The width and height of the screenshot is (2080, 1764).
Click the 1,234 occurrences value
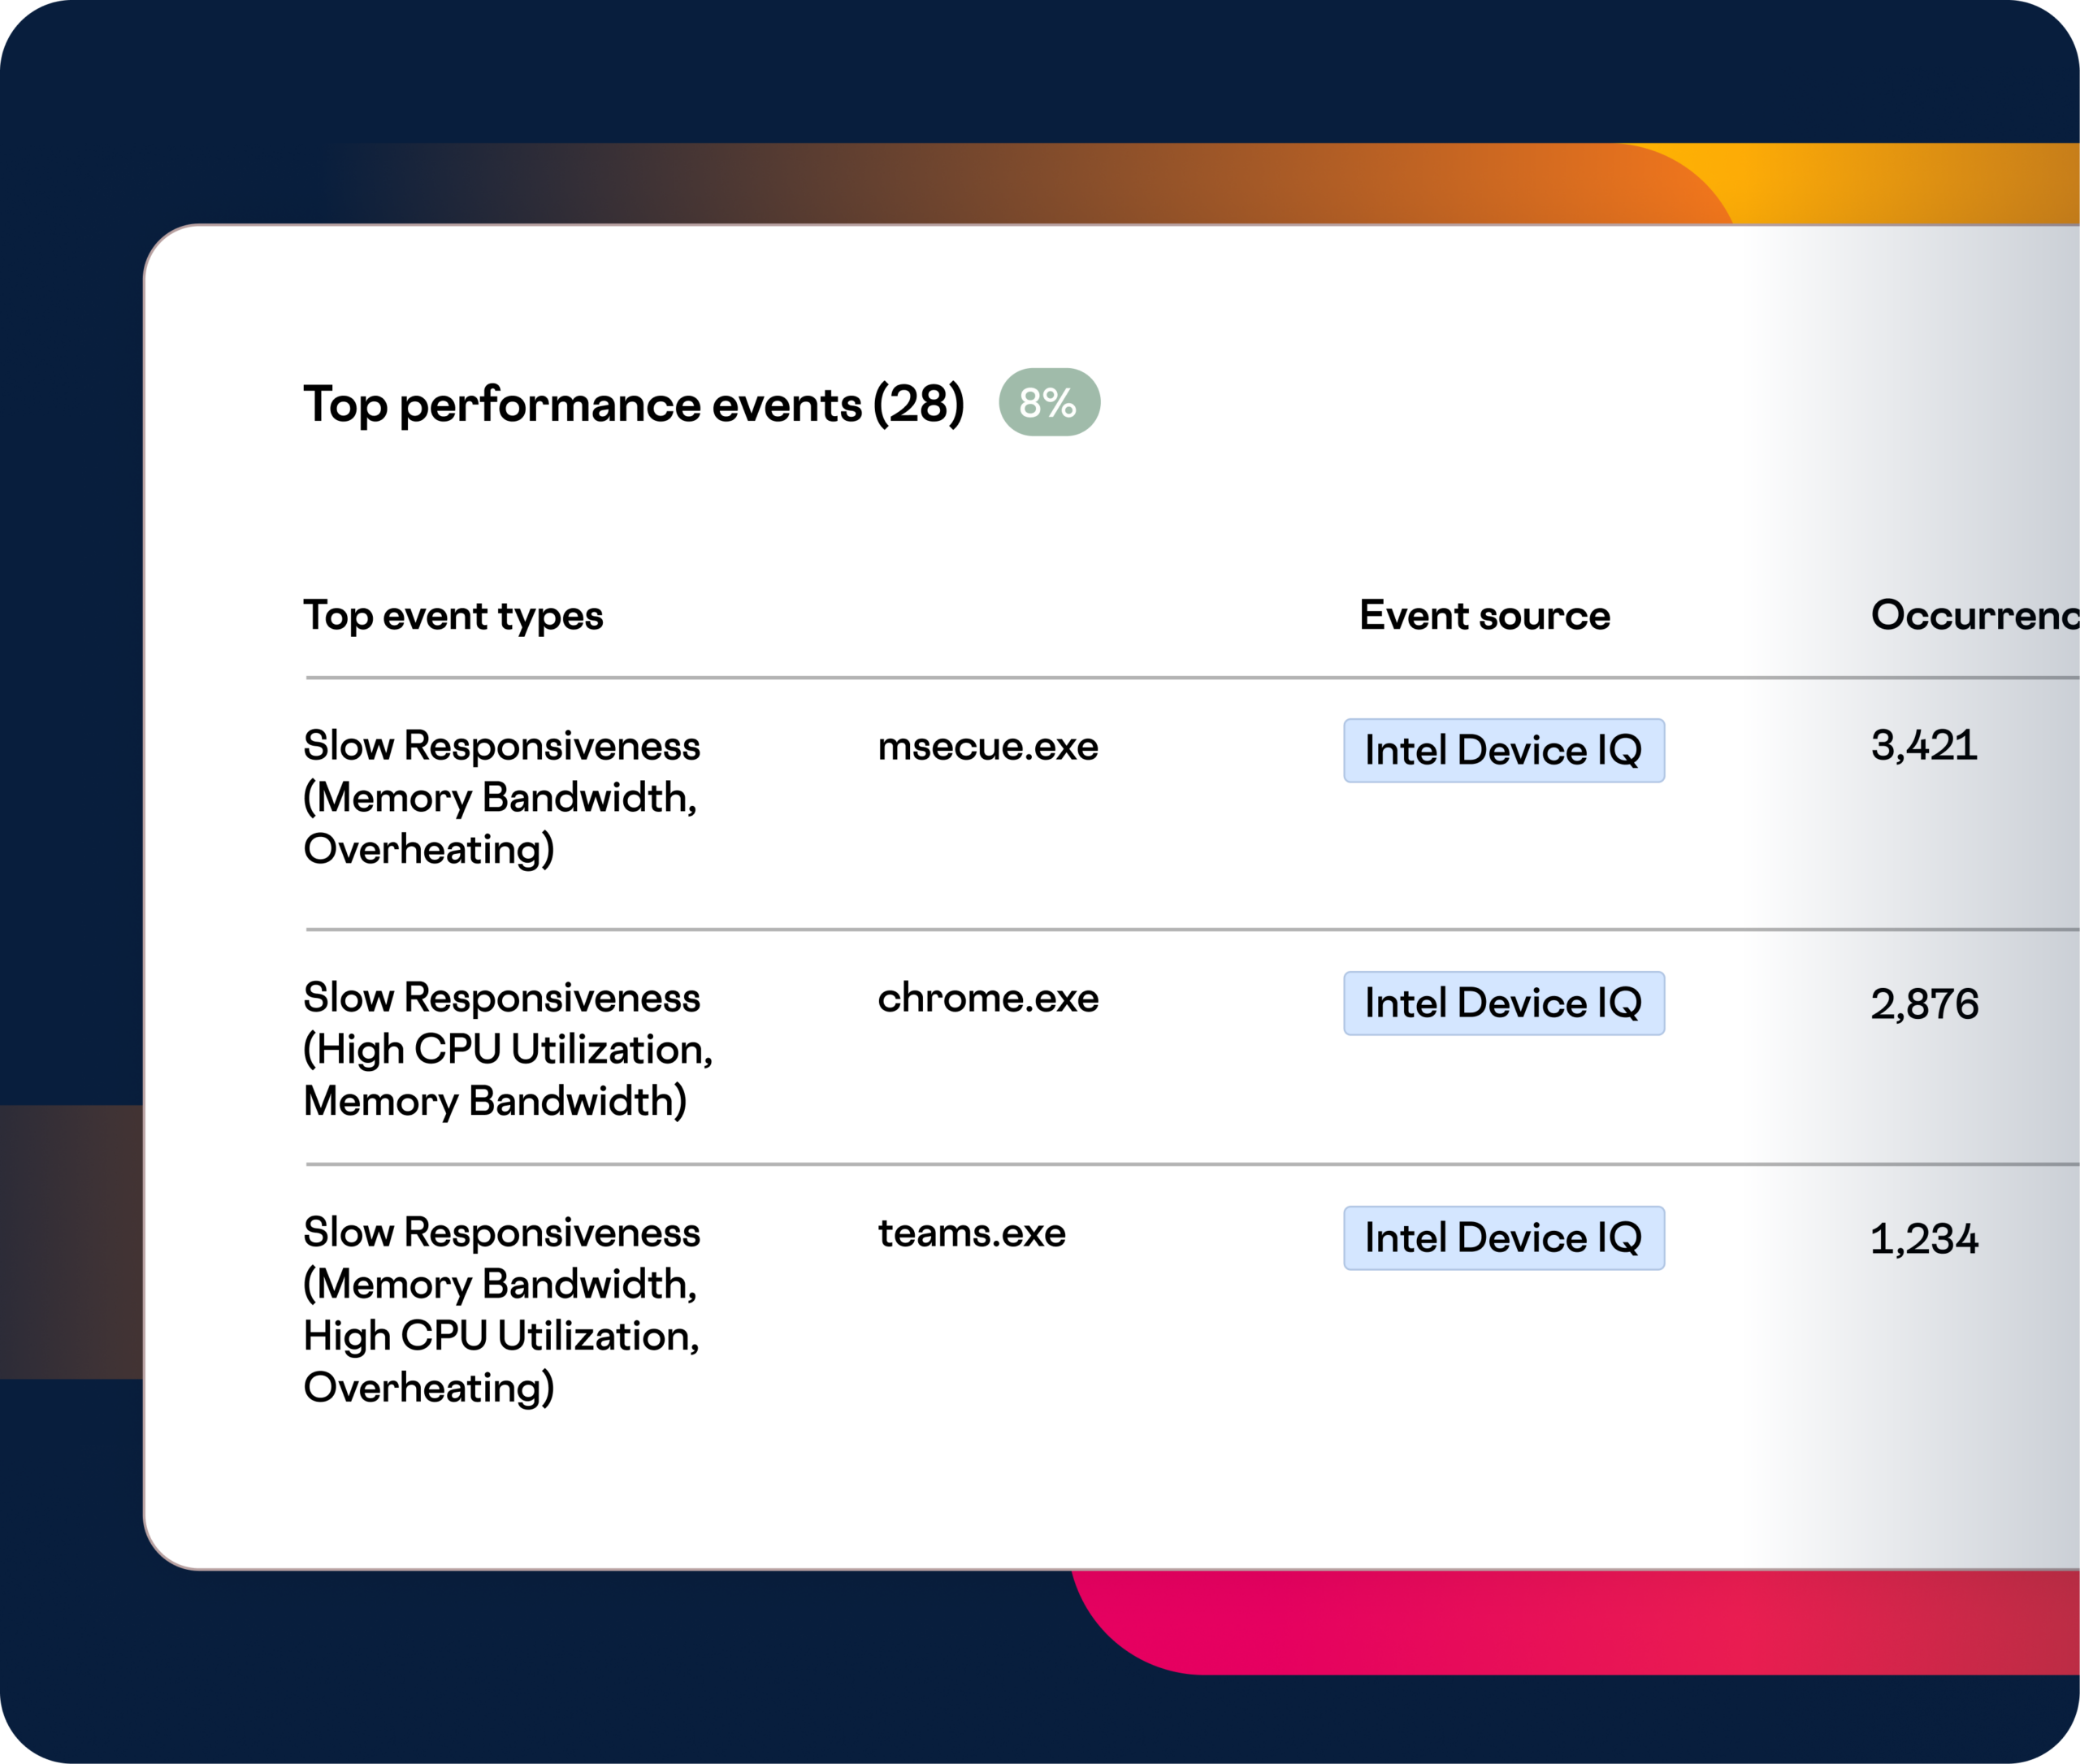pos(1923,1239)
